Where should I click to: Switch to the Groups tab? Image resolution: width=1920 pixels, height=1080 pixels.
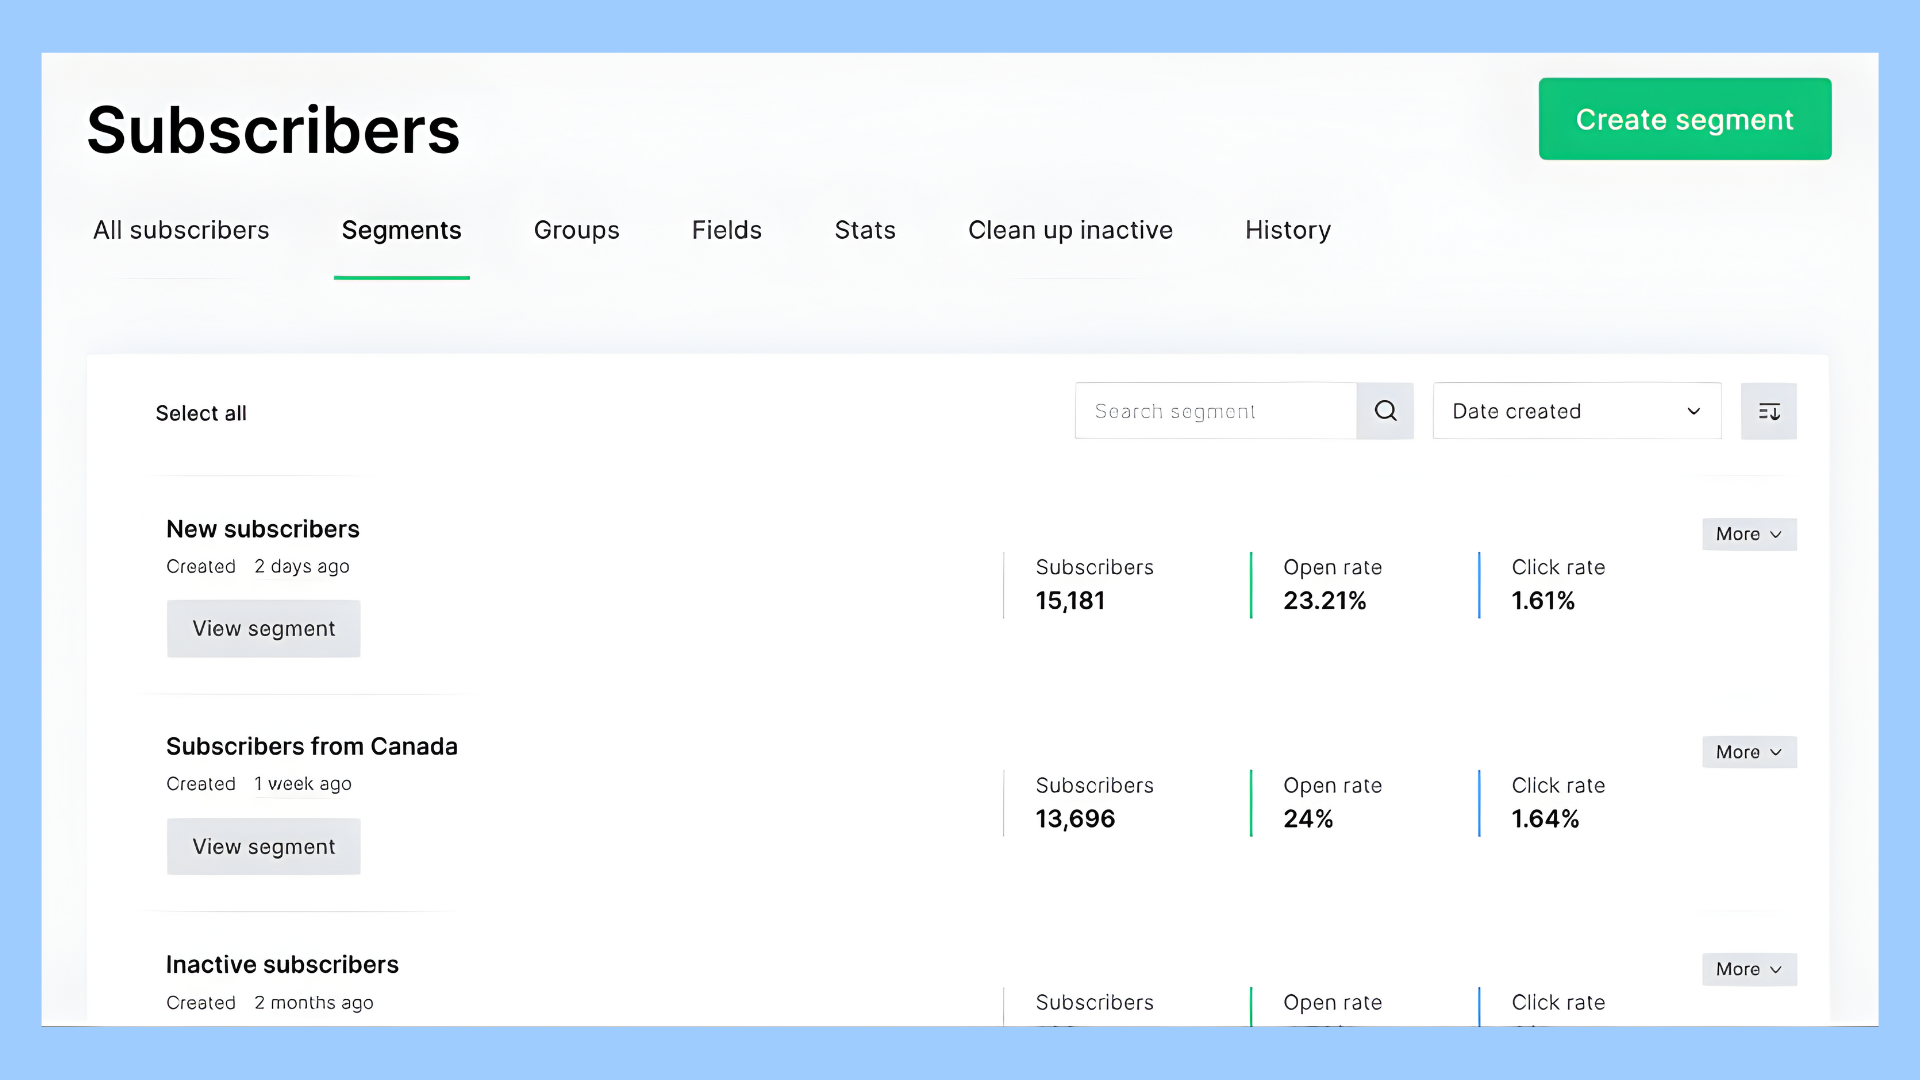click(576, 230)
